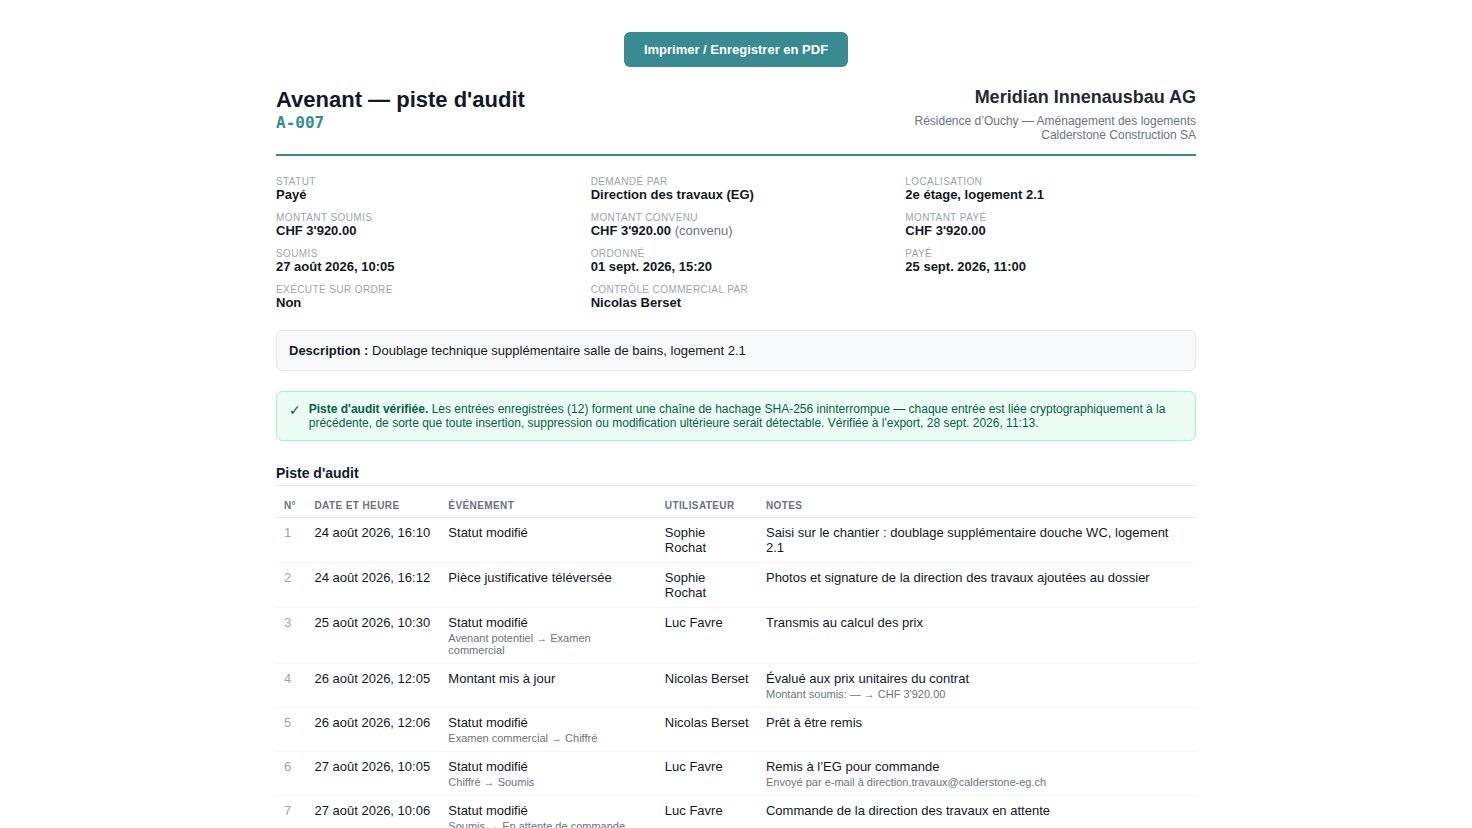This screenshot has width=1472, height=828.
Task: Click the entry-1 date "24 août 2026, 16:10"
Action: pyautogui.click(x=372, y=533)
